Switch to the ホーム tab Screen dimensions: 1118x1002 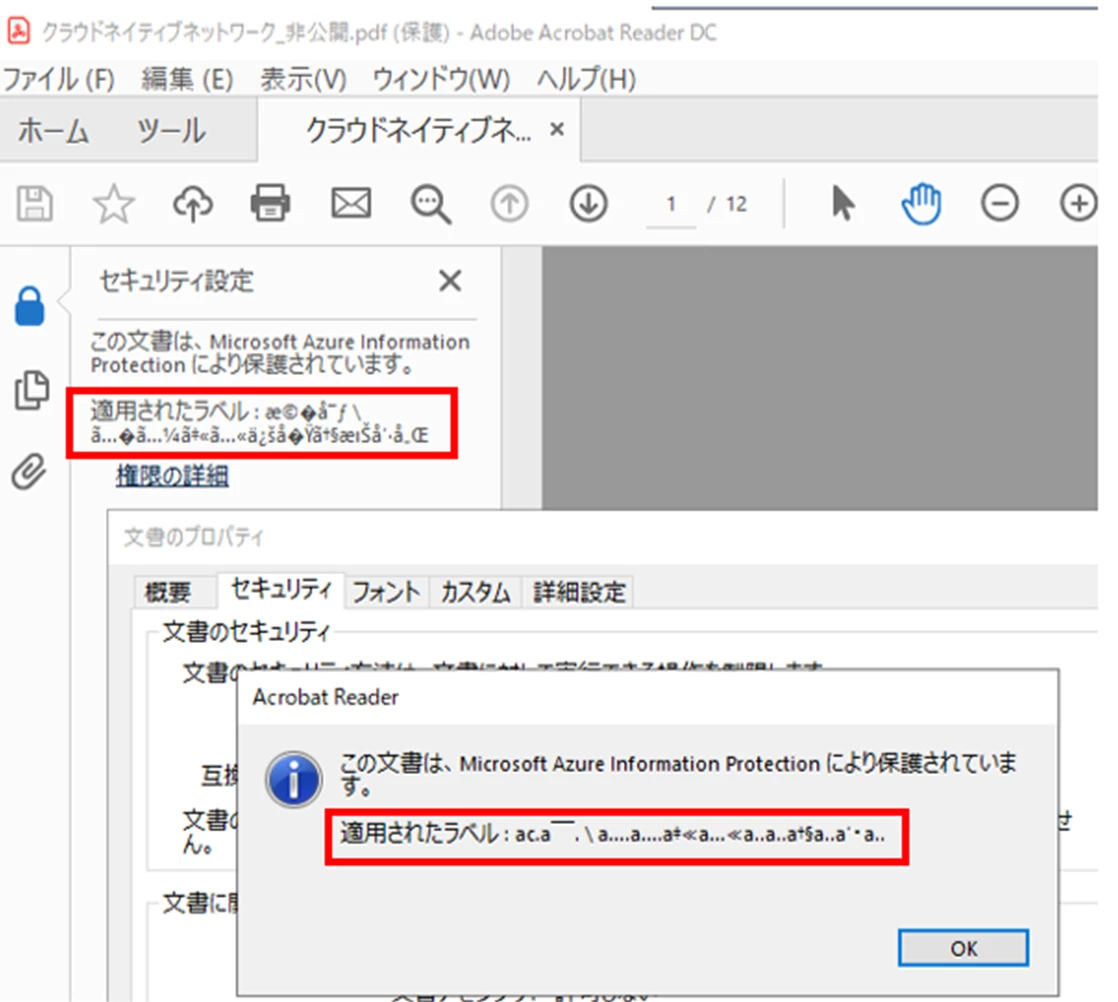point(53,131)
